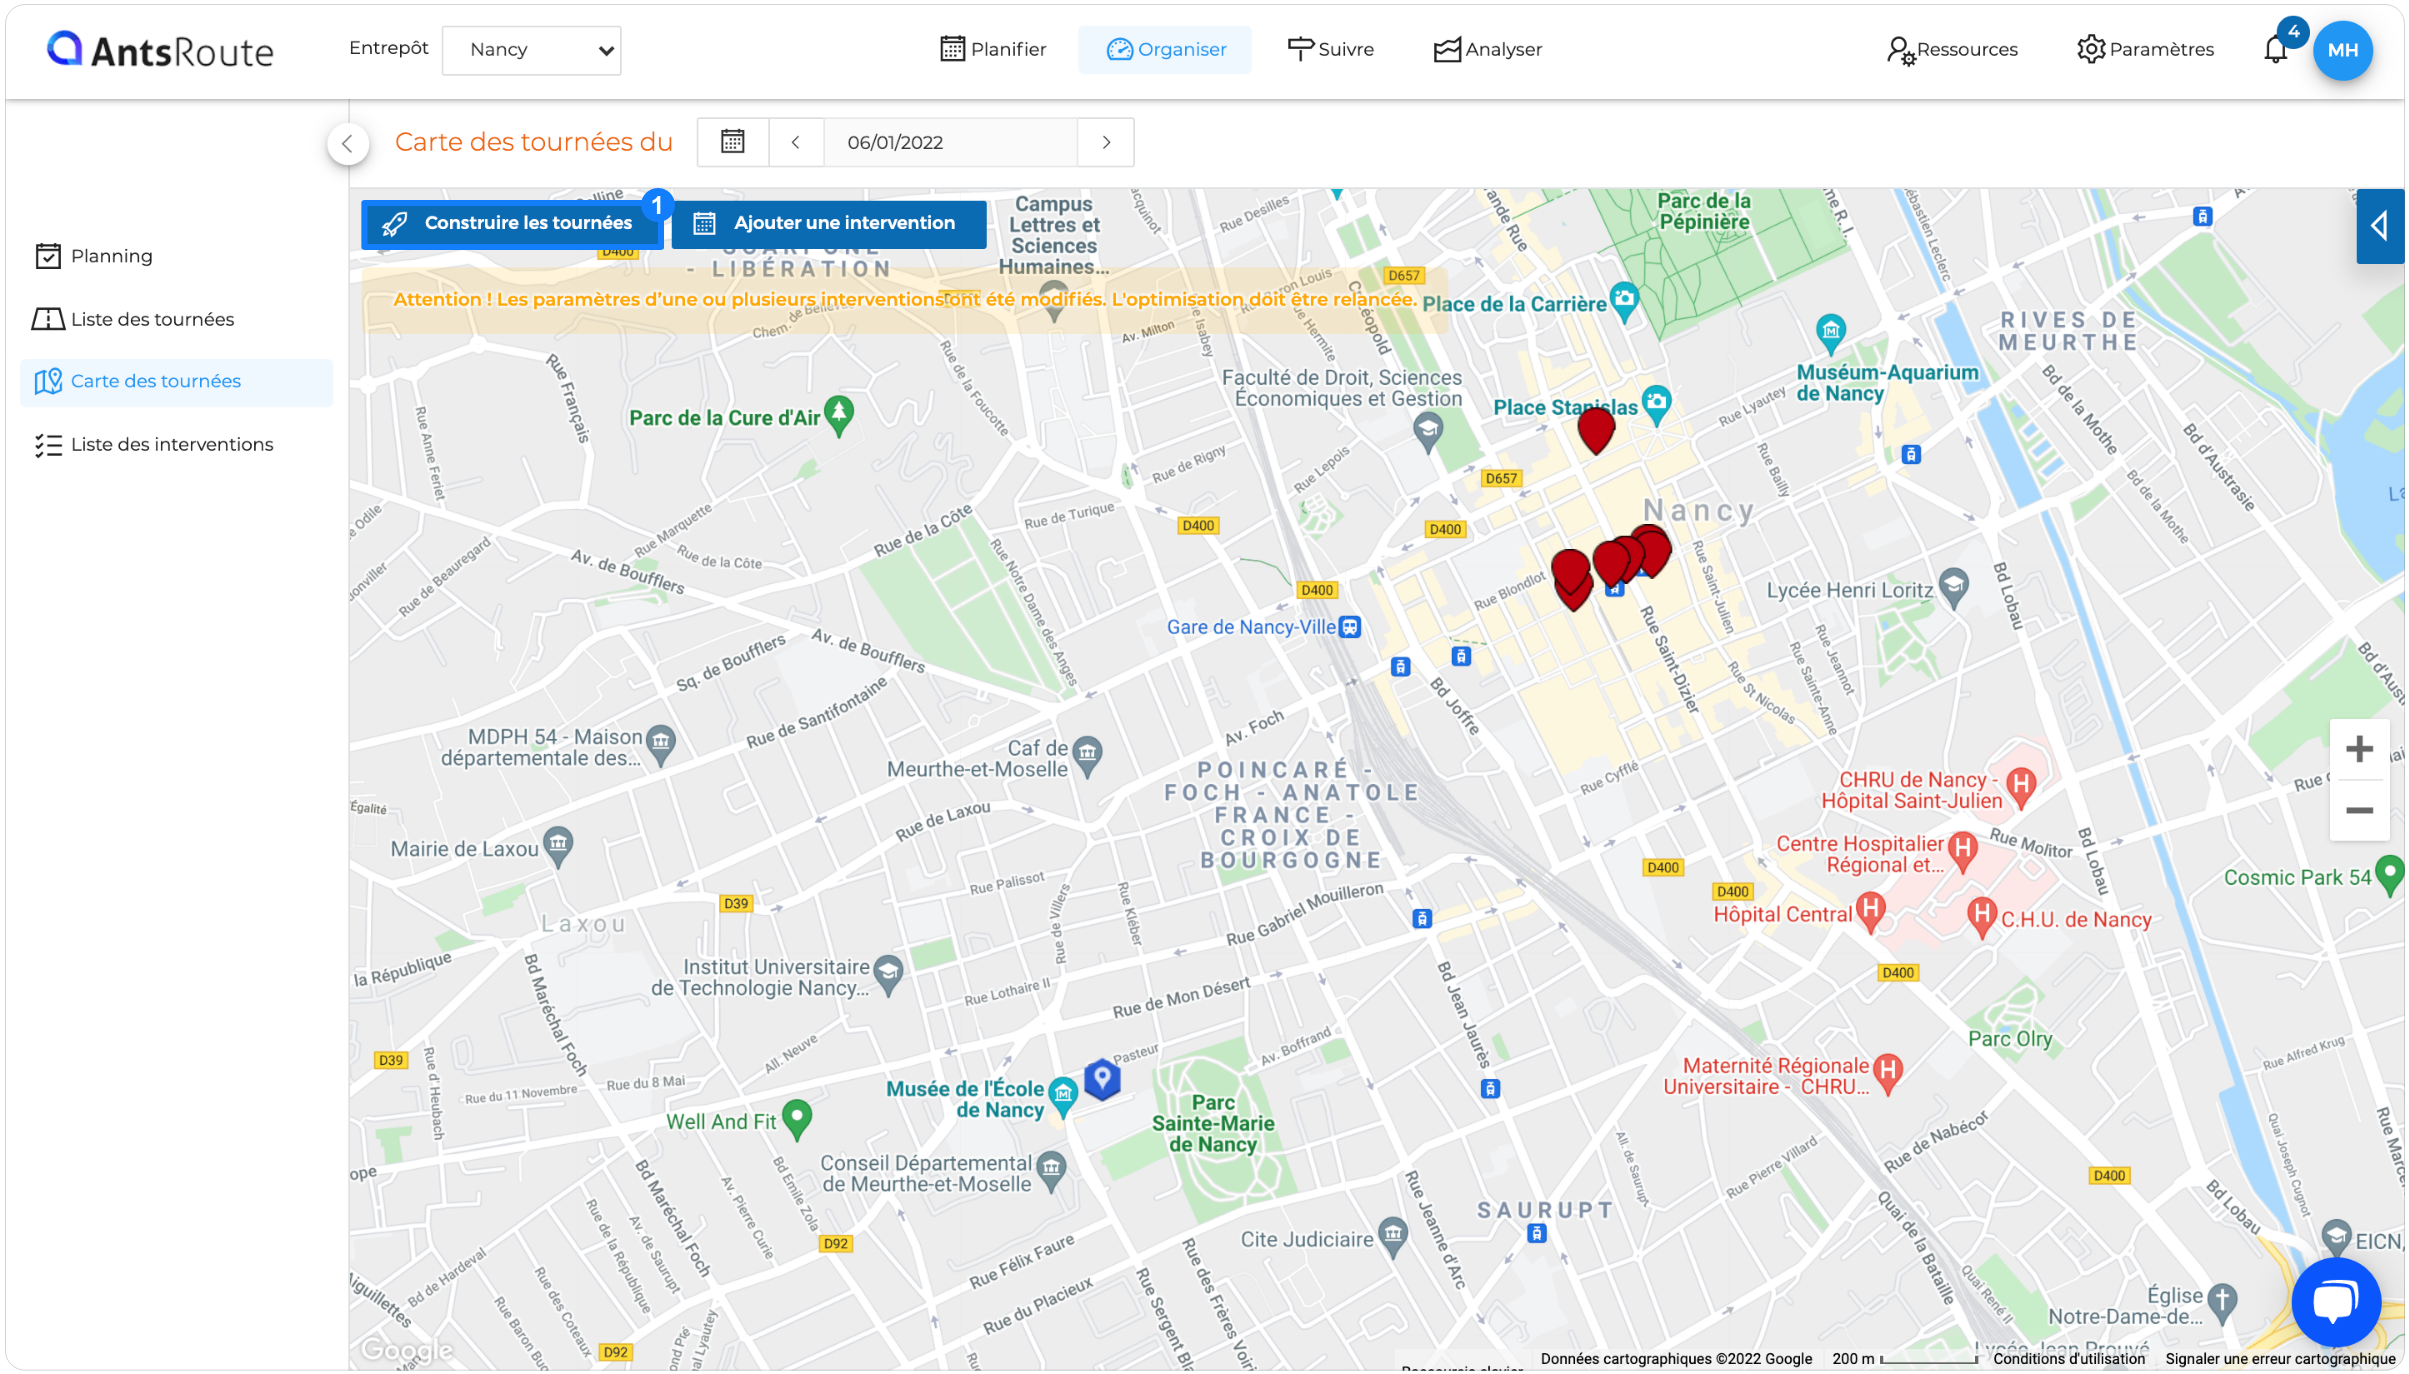Click Construire les tournées button

(x=512, y=223)
